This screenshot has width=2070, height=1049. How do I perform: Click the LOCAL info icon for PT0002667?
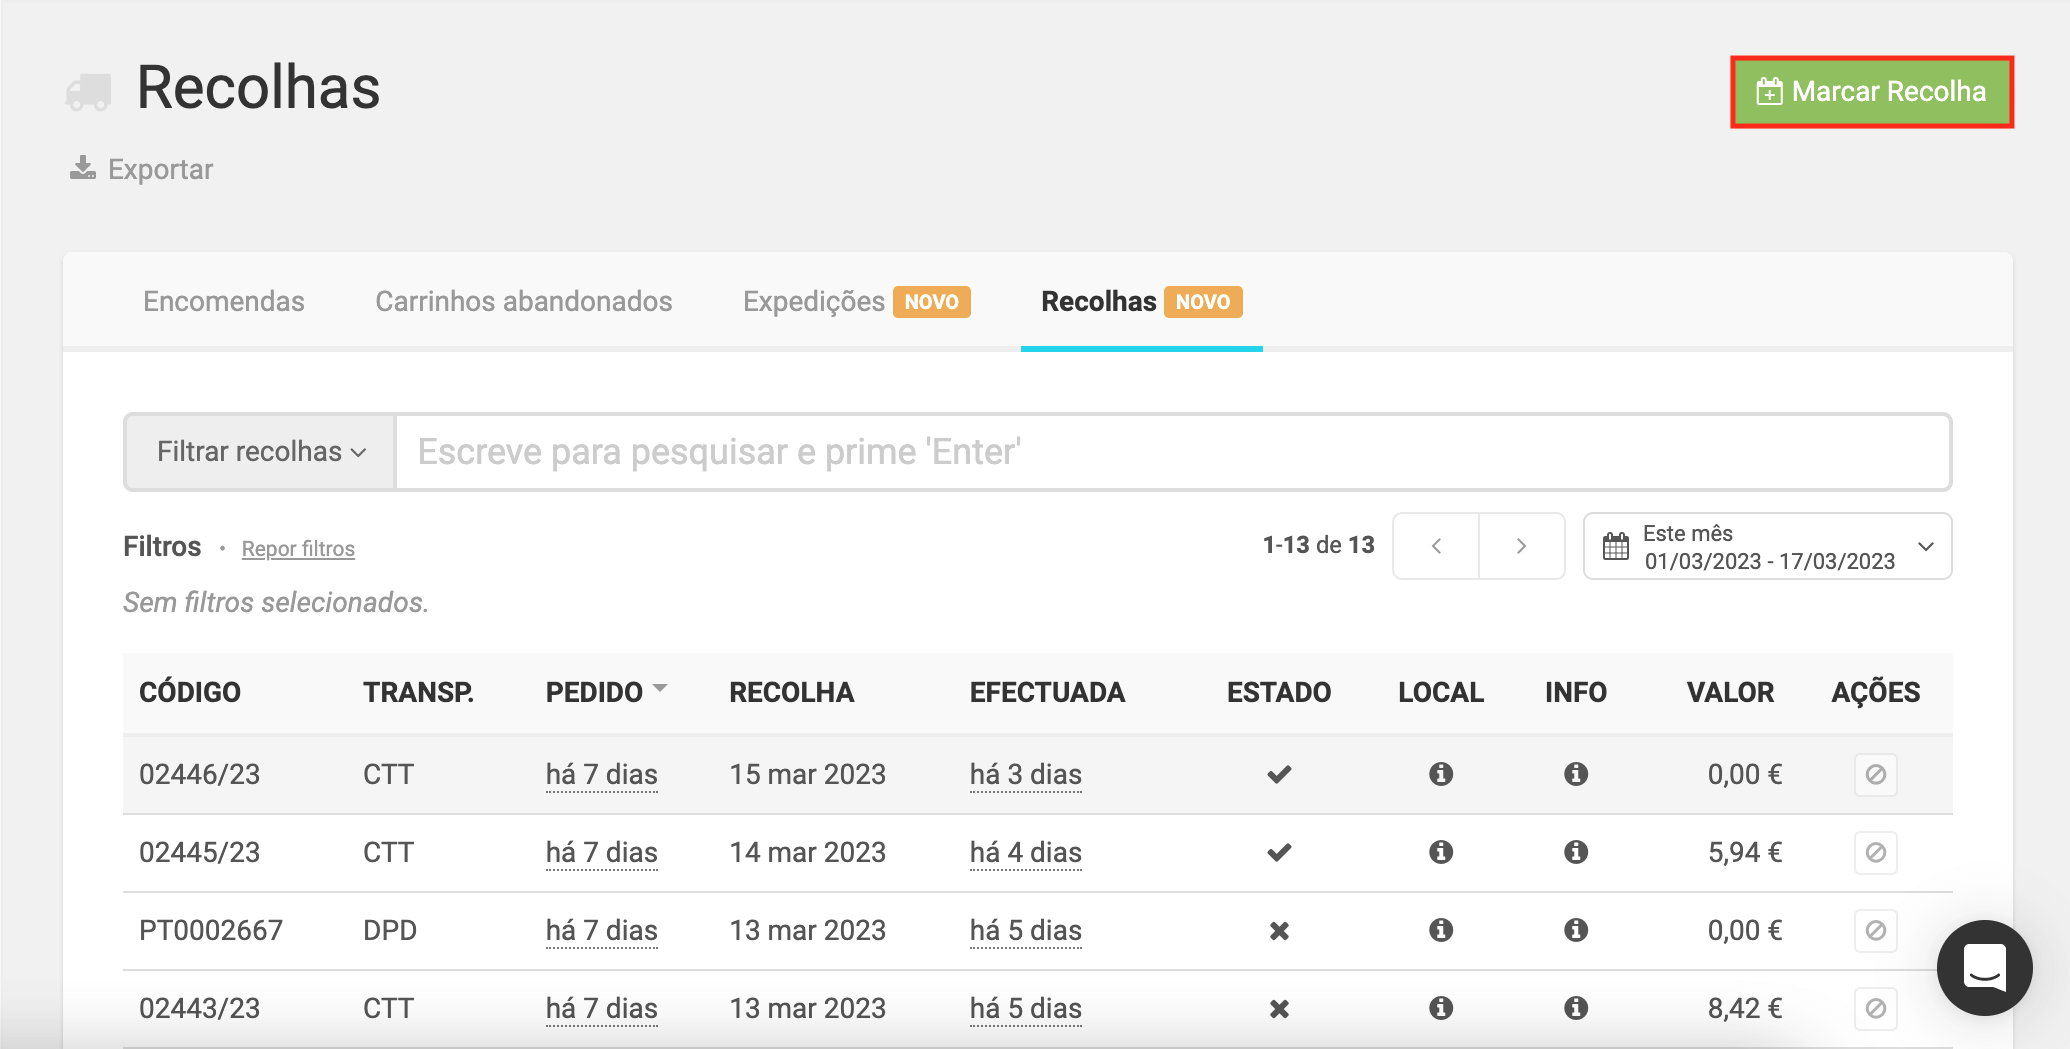click(x=1440, y=930)
